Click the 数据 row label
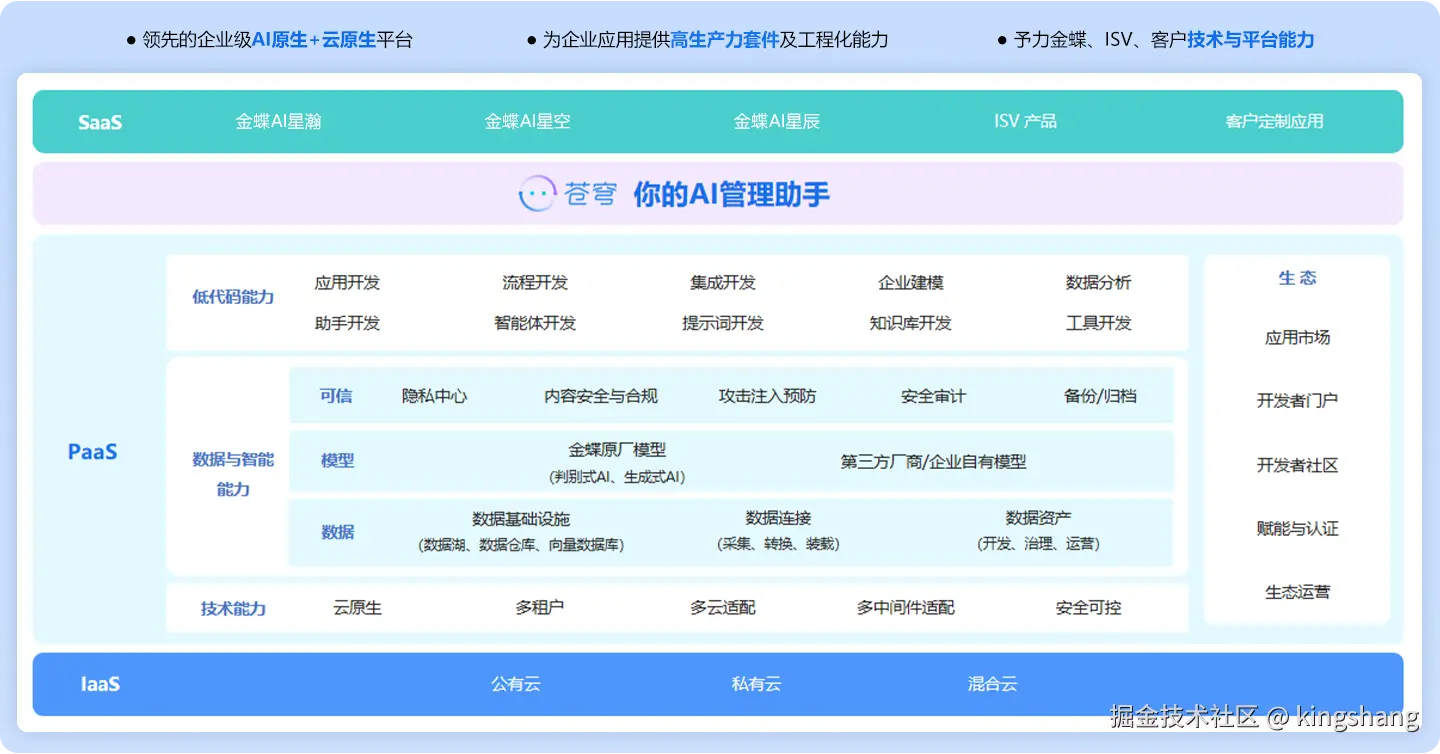 coord(338,532)
